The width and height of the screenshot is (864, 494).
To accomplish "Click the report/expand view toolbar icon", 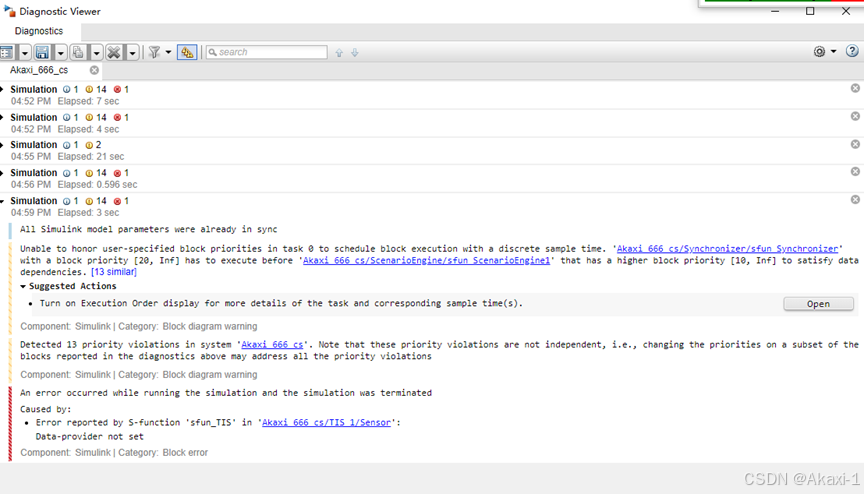I will [7, 52].
